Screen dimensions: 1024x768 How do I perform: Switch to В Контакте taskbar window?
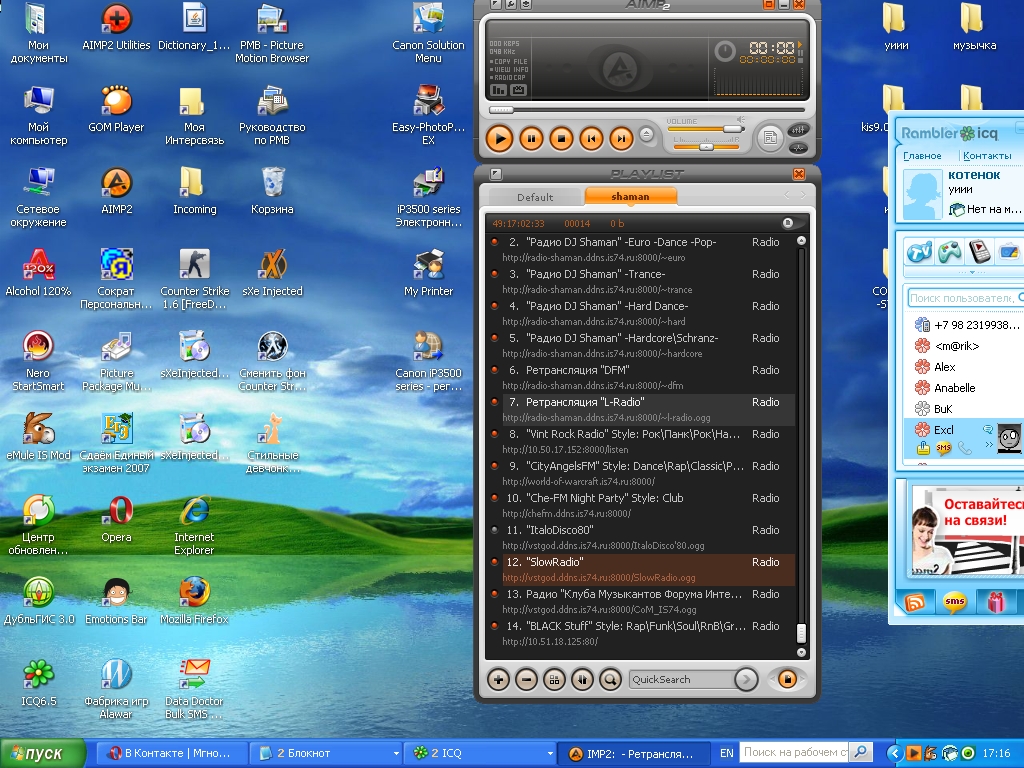(x=172, y=754)
